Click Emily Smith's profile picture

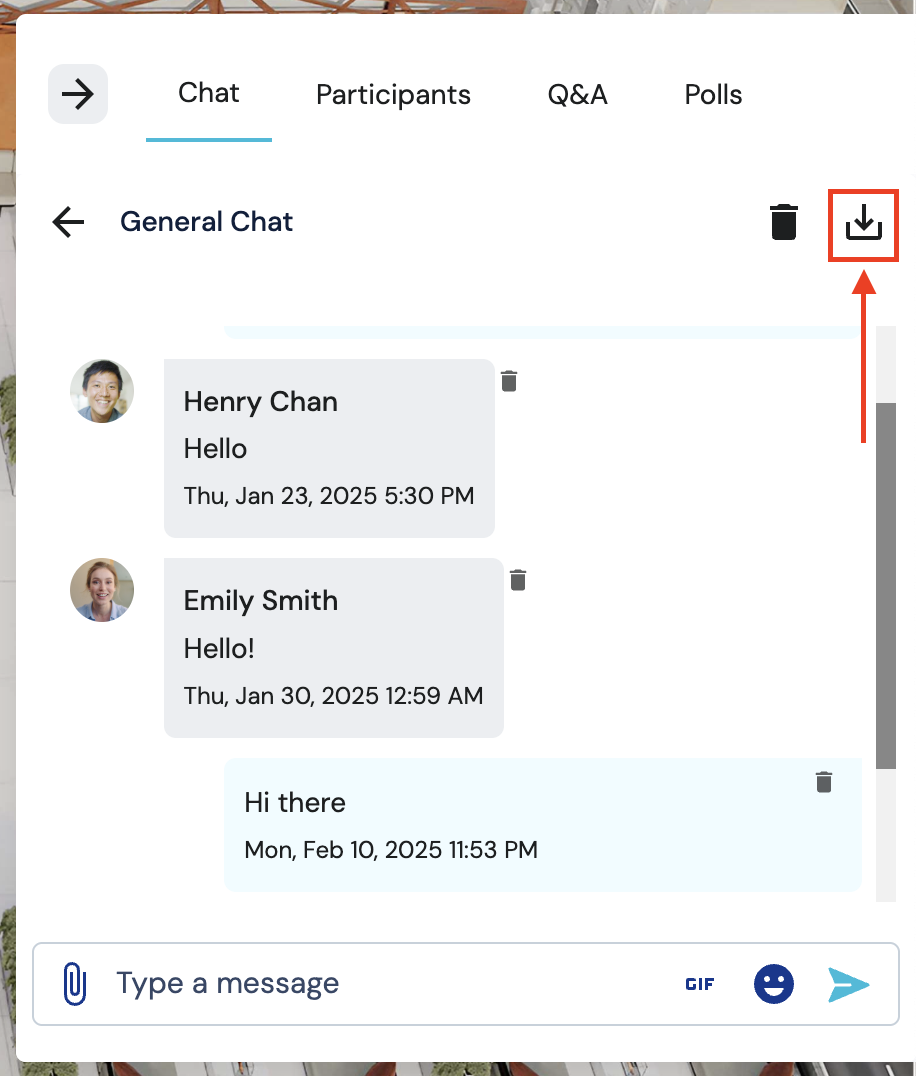point(102,590)
